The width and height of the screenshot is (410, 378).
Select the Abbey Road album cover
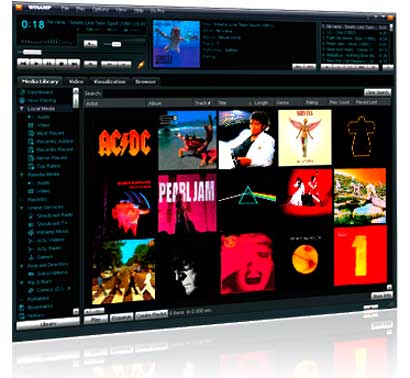[124, 271]
